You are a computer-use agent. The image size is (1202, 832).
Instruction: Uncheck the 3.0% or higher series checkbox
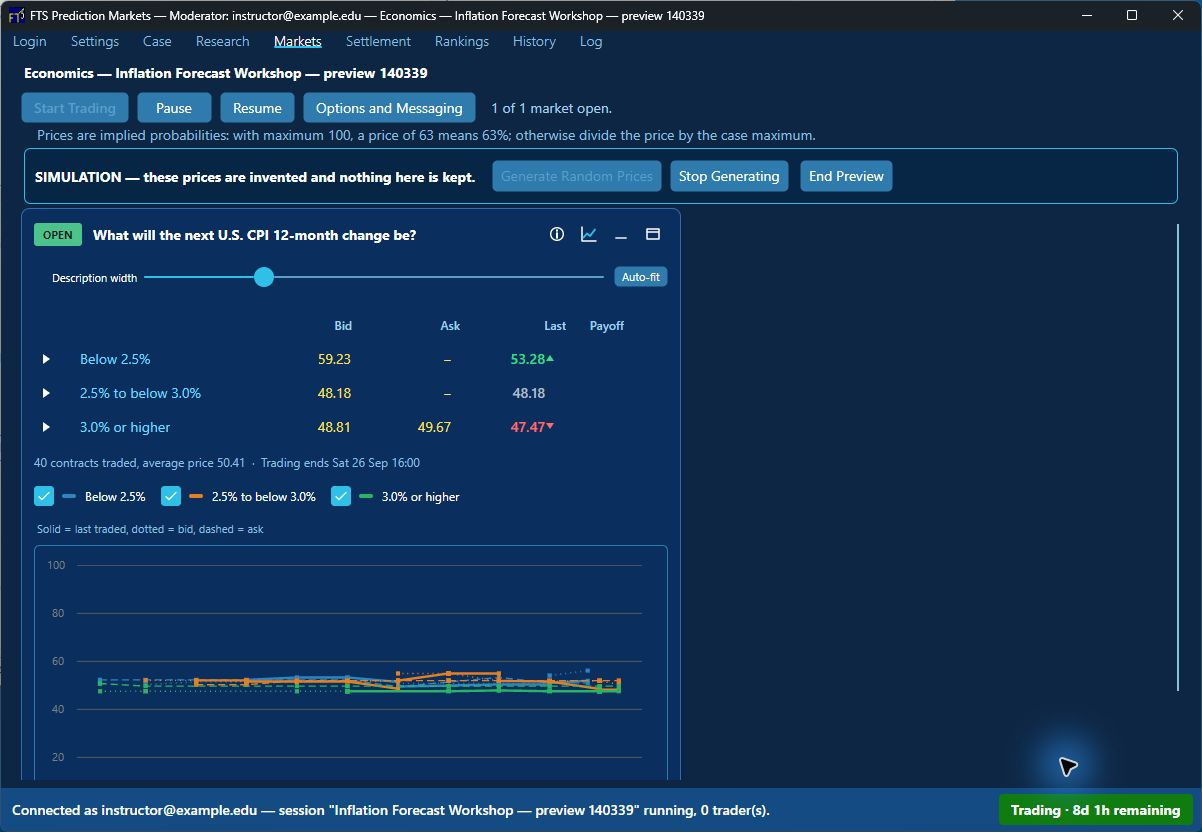[x=341, y=496]
